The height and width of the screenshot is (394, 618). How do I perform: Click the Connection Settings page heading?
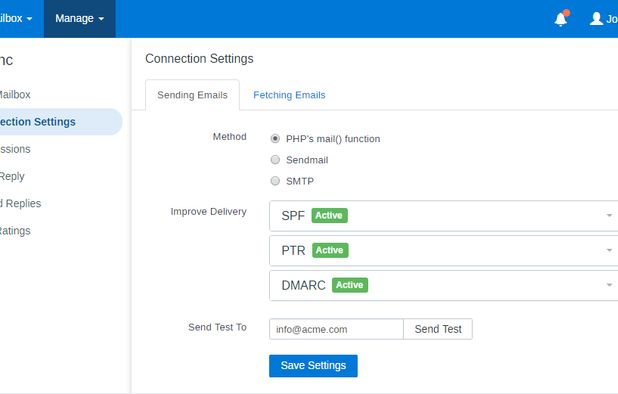tap(199, 59)
